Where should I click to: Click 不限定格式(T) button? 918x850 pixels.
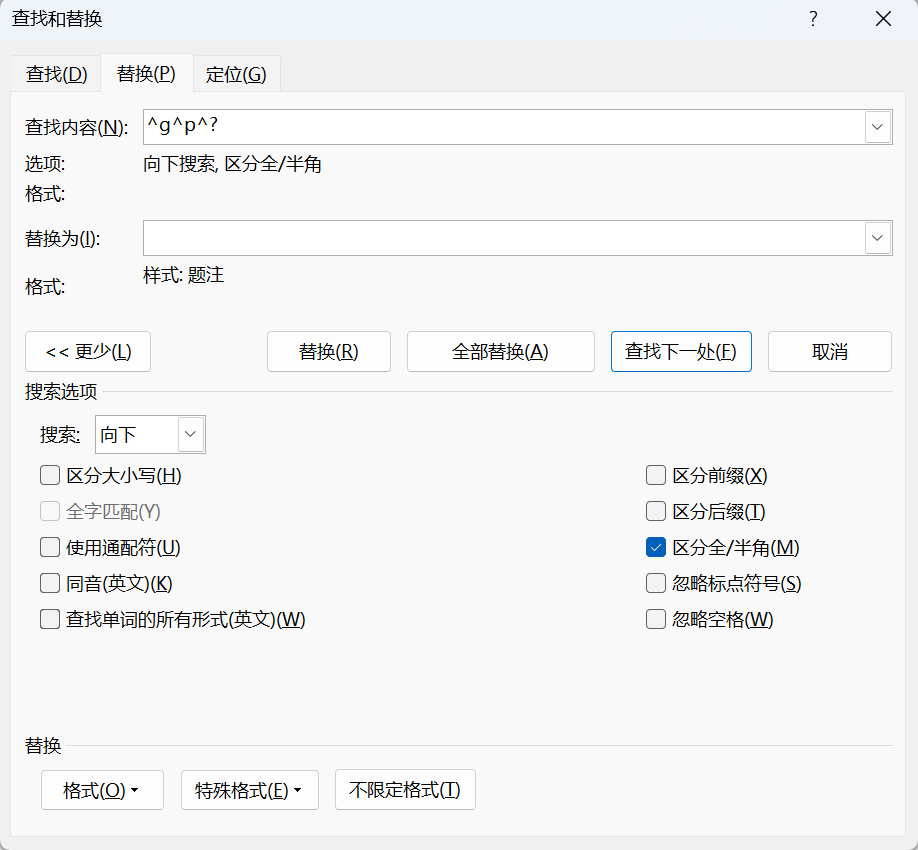pos(405,790)
